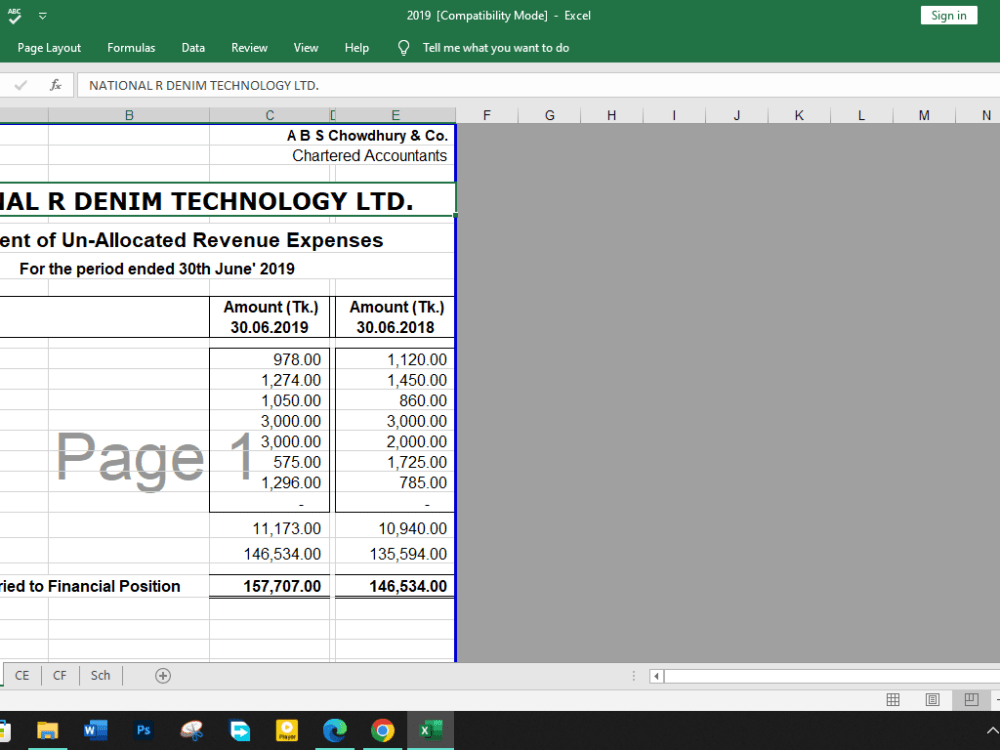Click the Tell me lightbulb icon
The width and height of the screenshot is (1000, 750).
coord(403,48)
